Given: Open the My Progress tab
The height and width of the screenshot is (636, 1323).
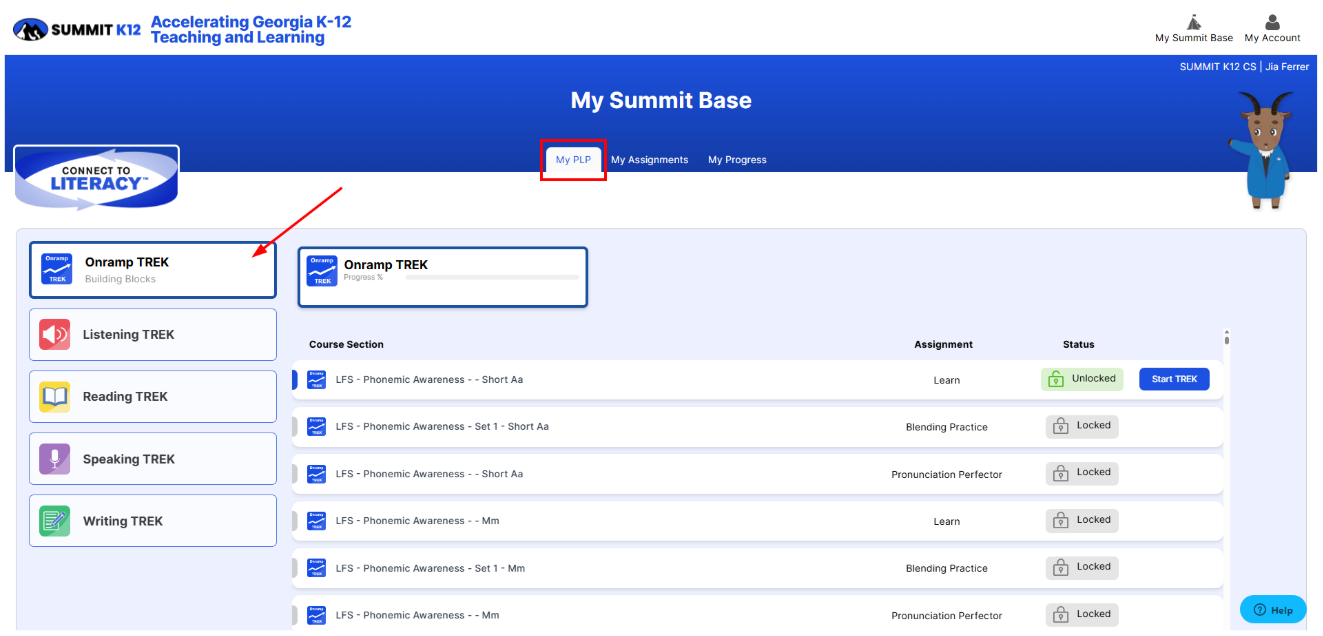Looking at the screenshot, I should click(x=737, y=160).
